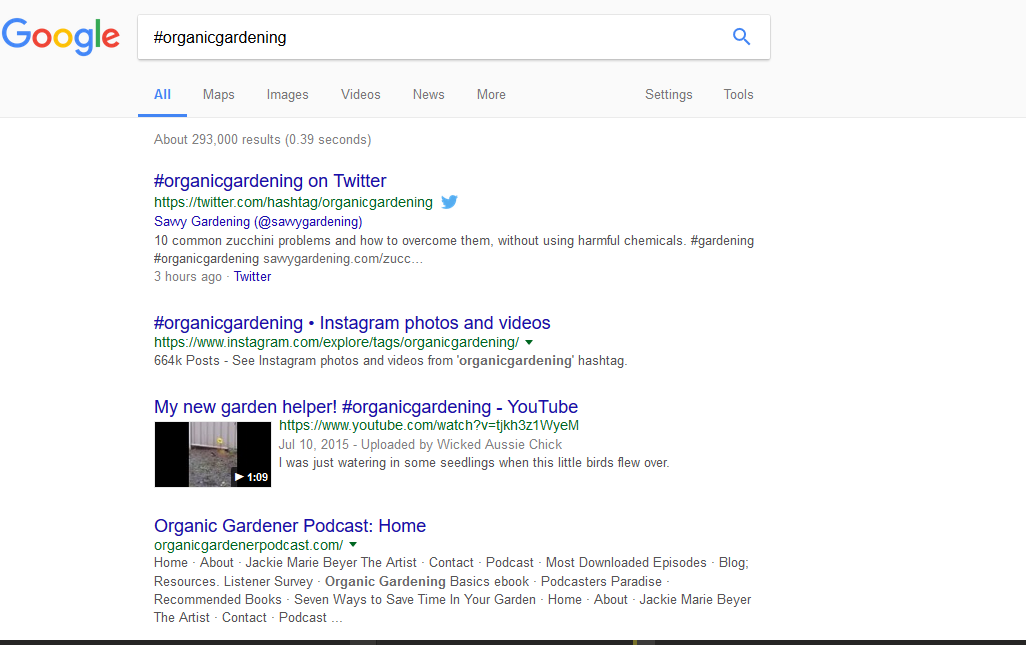
Task: Open the Instagram photos and videos result
Action: pyautogui.click(x=352, y=322)
